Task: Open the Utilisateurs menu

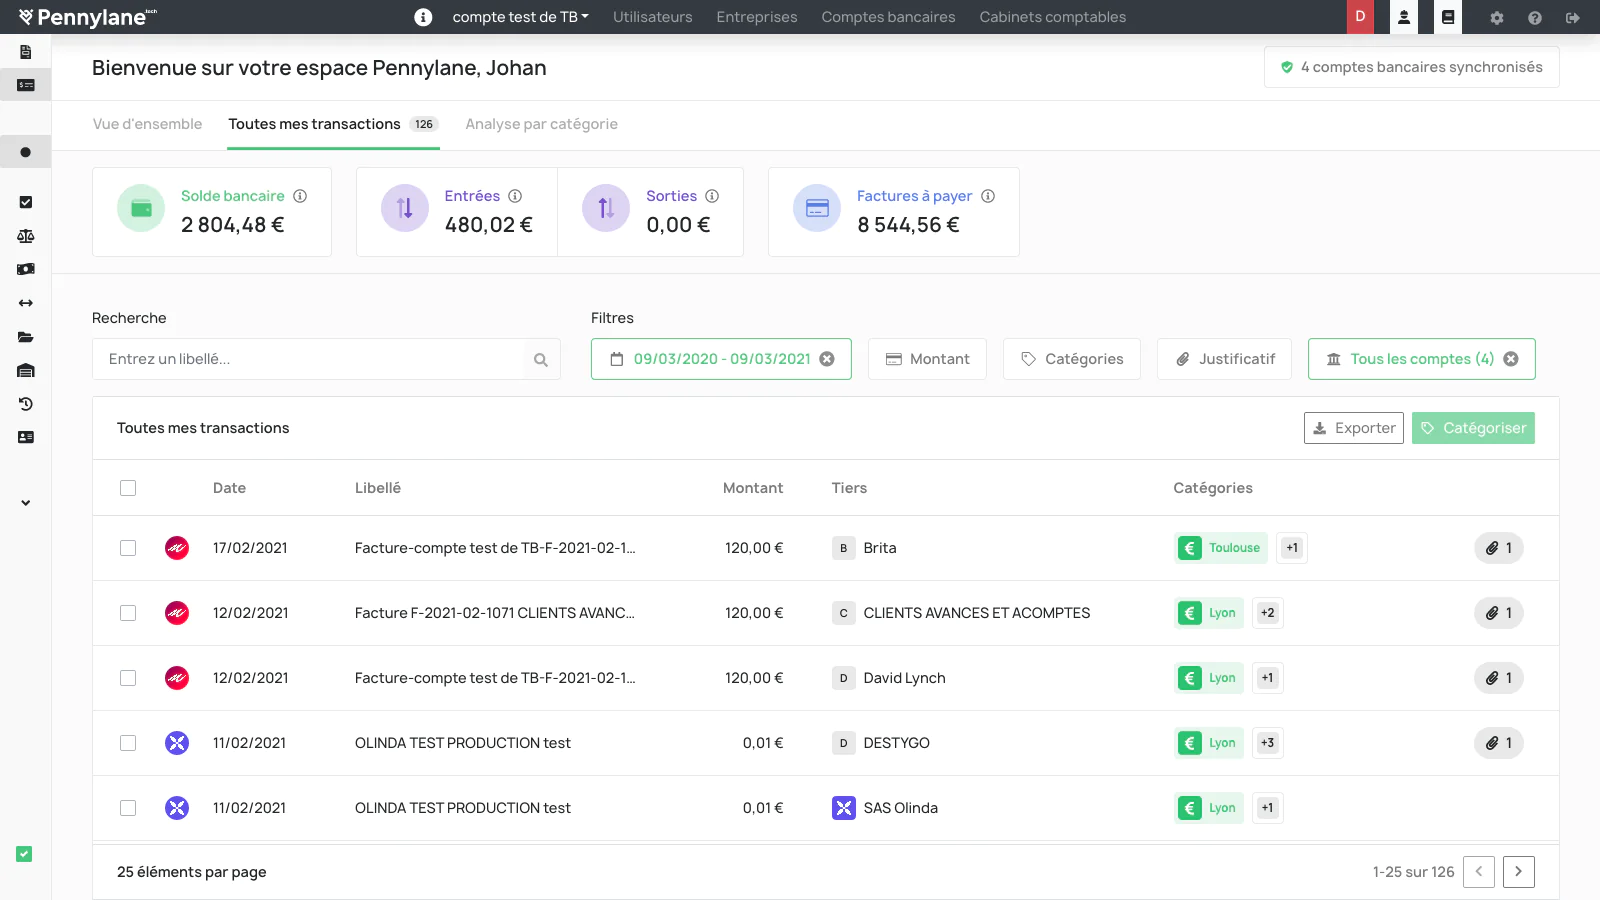Action: point(652,17)
